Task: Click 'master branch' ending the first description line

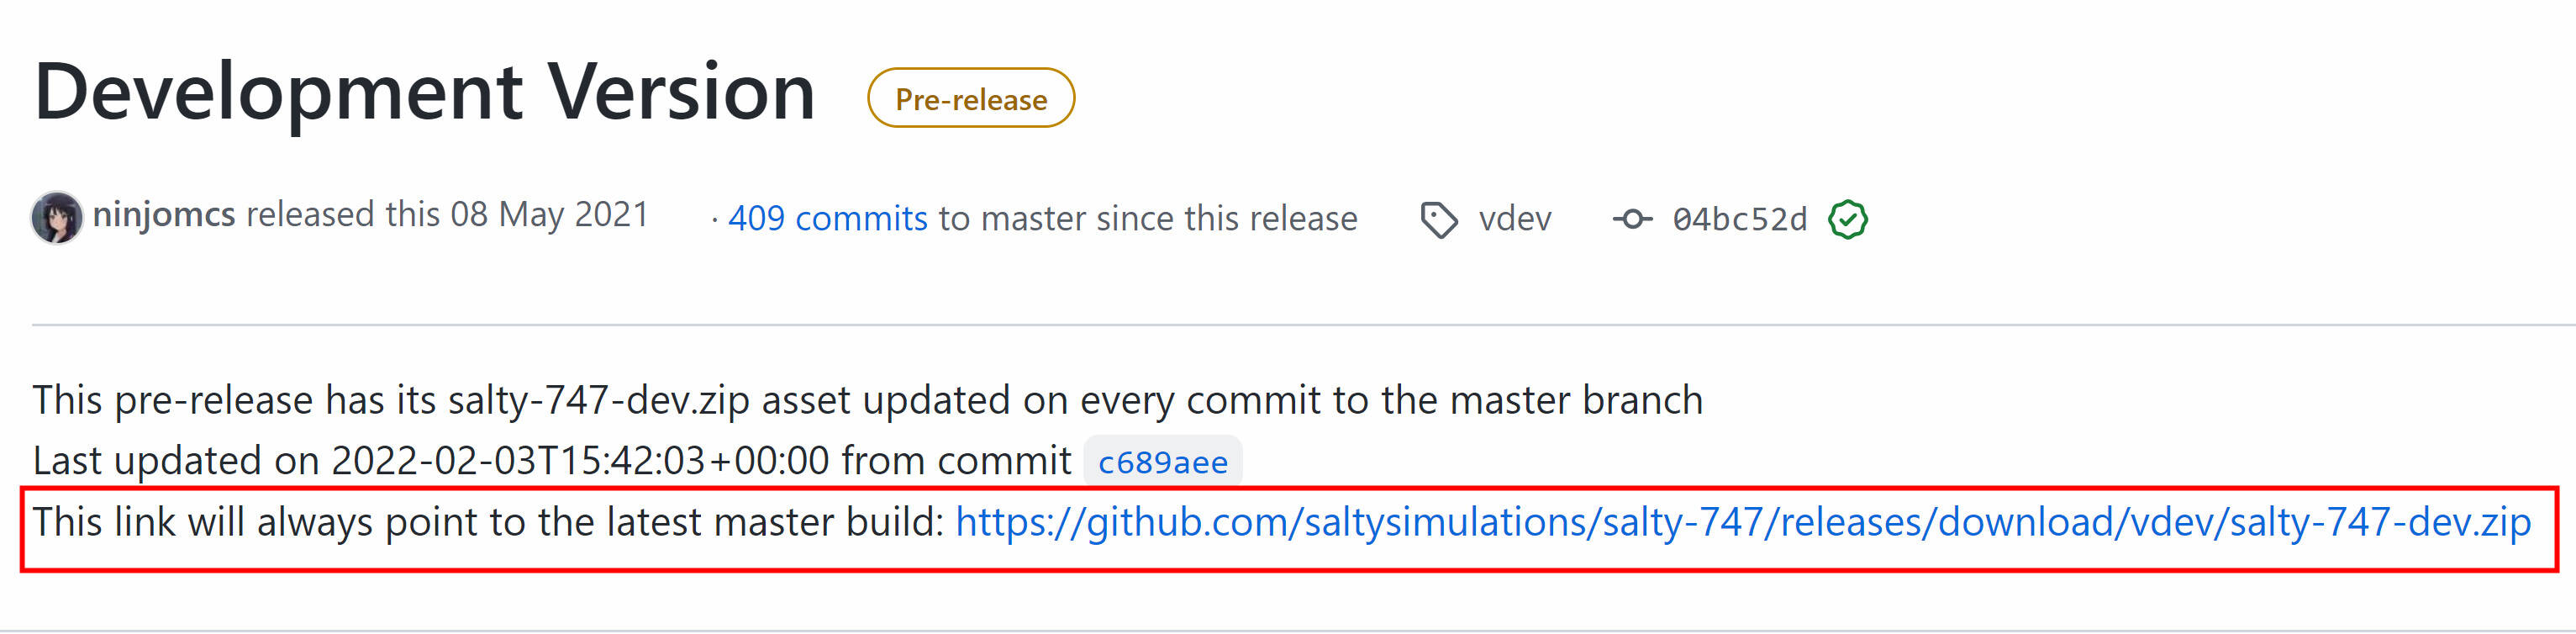Action: pos(1576,400)
